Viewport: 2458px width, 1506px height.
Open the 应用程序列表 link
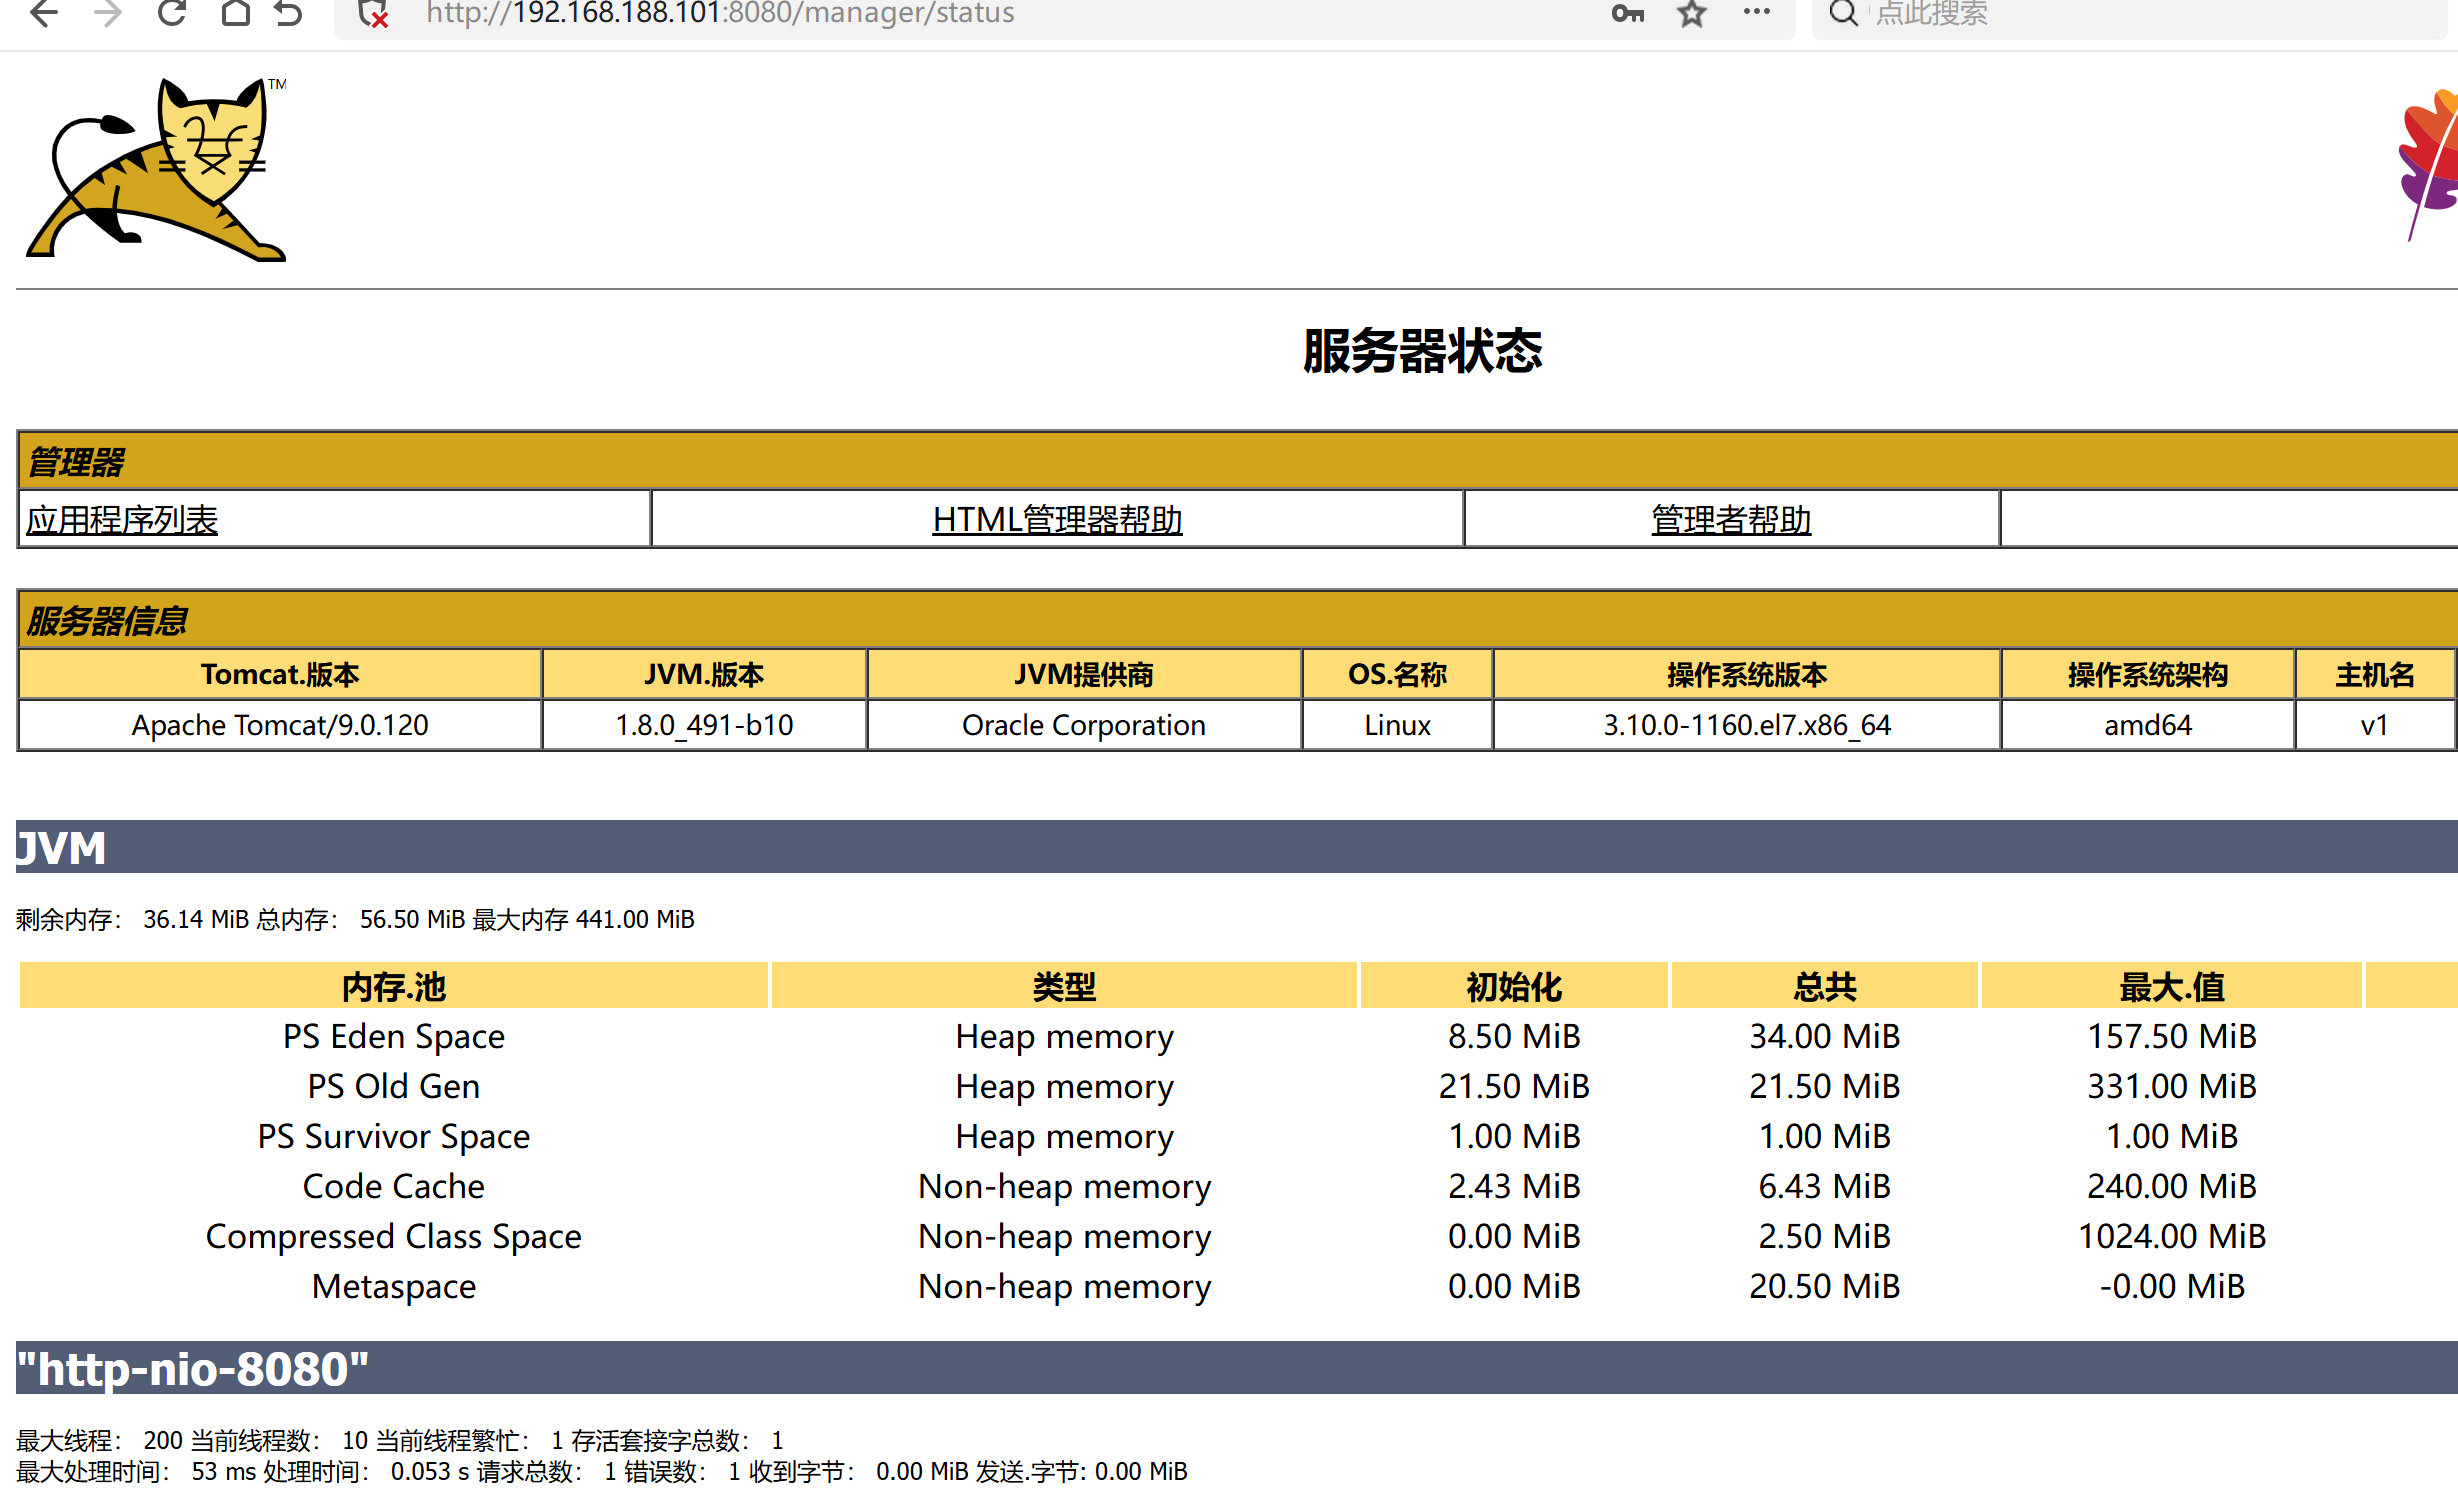pos(122,520)
